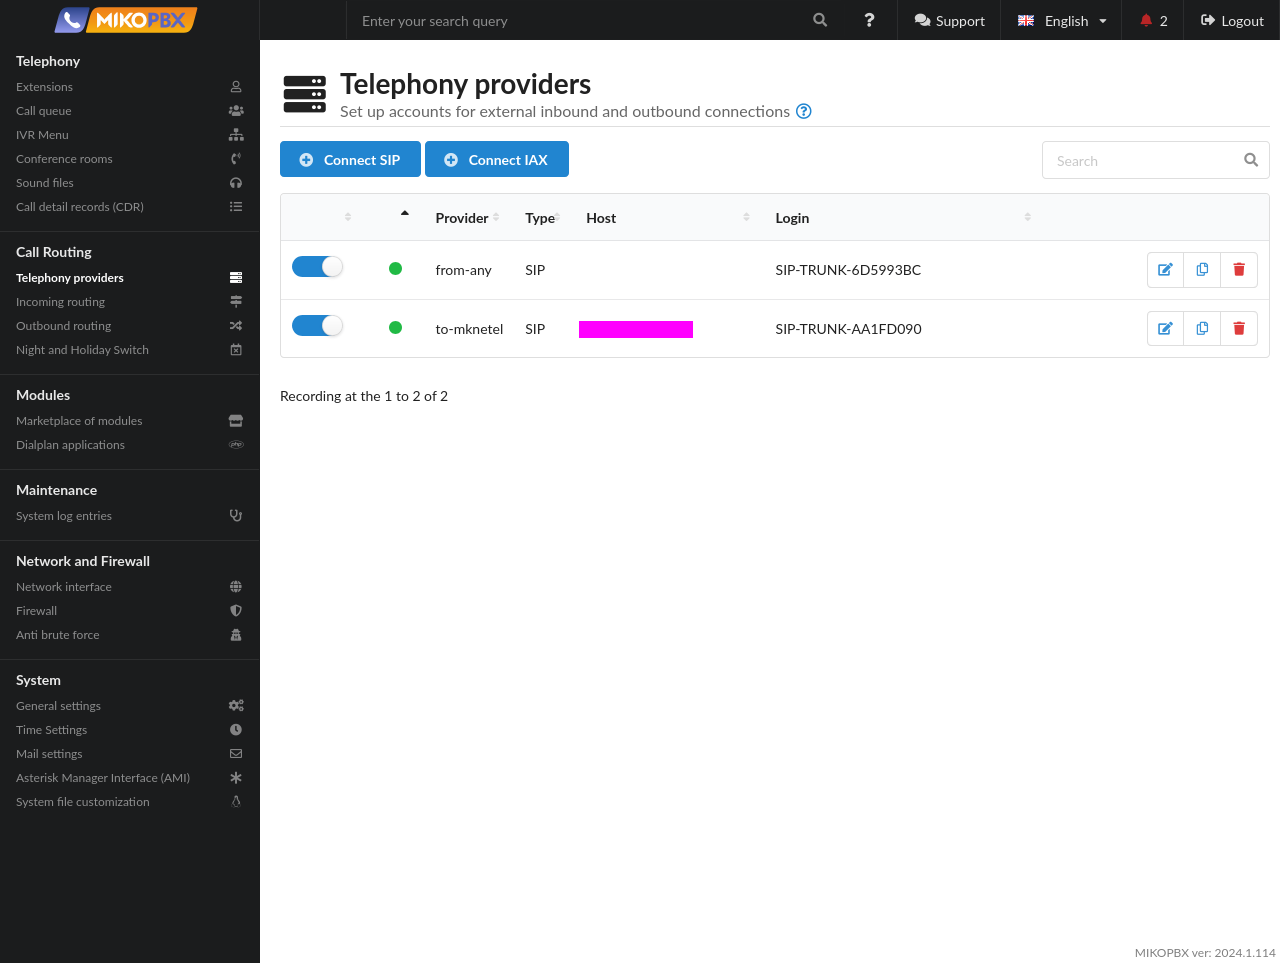Disable the to-mknetel provider toggle
The image size is (1280, 963).
[x=317, y=325]
